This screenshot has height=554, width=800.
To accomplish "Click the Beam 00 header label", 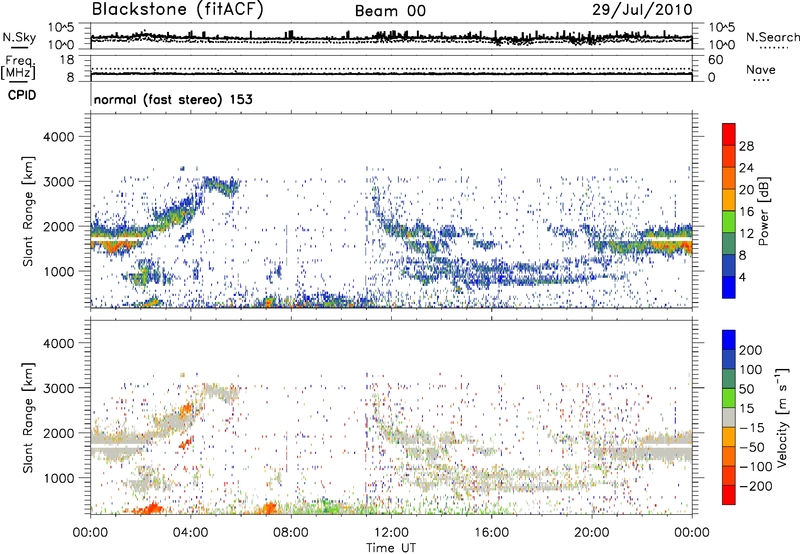I will [x=390, y=11].
